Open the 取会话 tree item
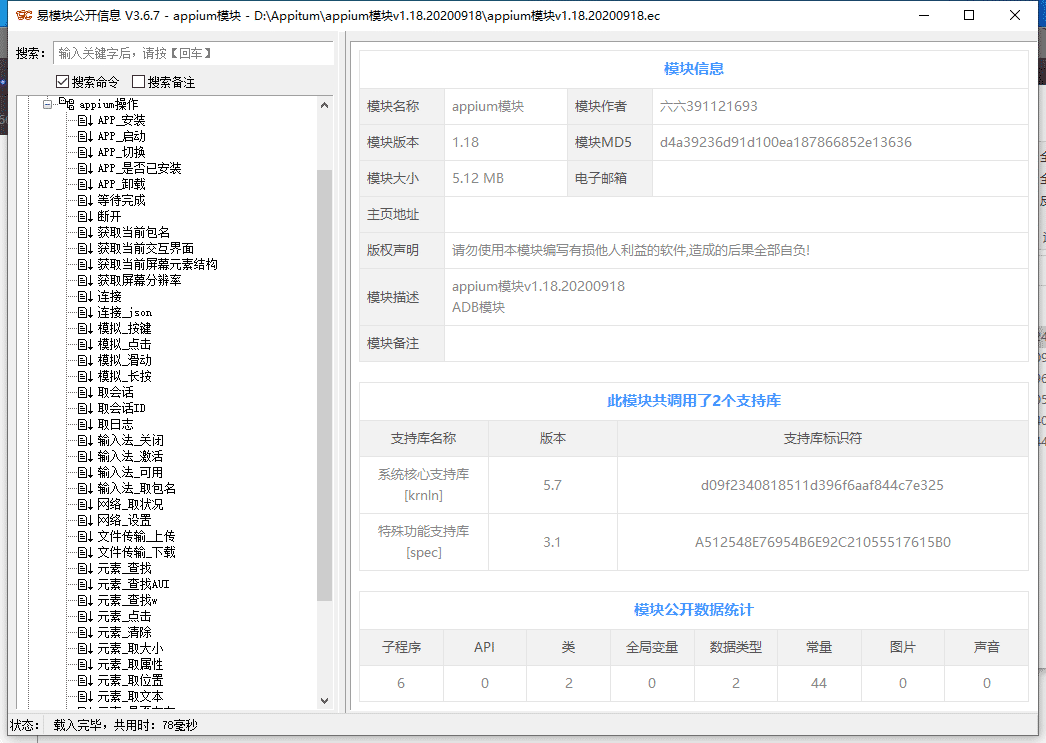 pos(115,392)
